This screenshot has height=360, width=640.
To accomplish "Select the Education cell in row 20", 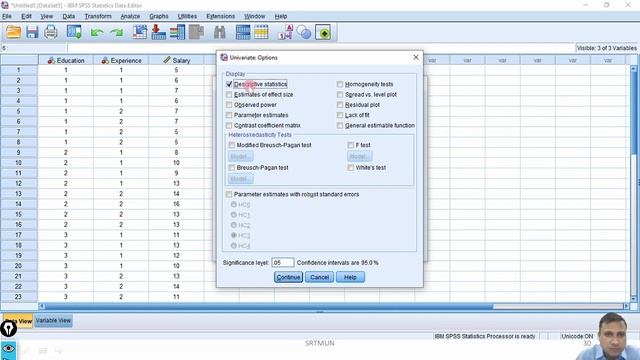I will (66, 266).
